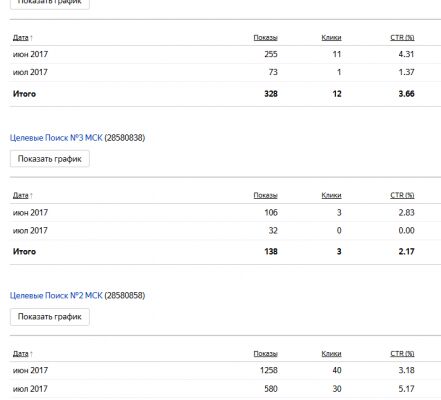Open the Целевые Поиск №3 МСК campaign link
Image resolution: width=441 pixels, height=400 pixels.
coord(56,138)
